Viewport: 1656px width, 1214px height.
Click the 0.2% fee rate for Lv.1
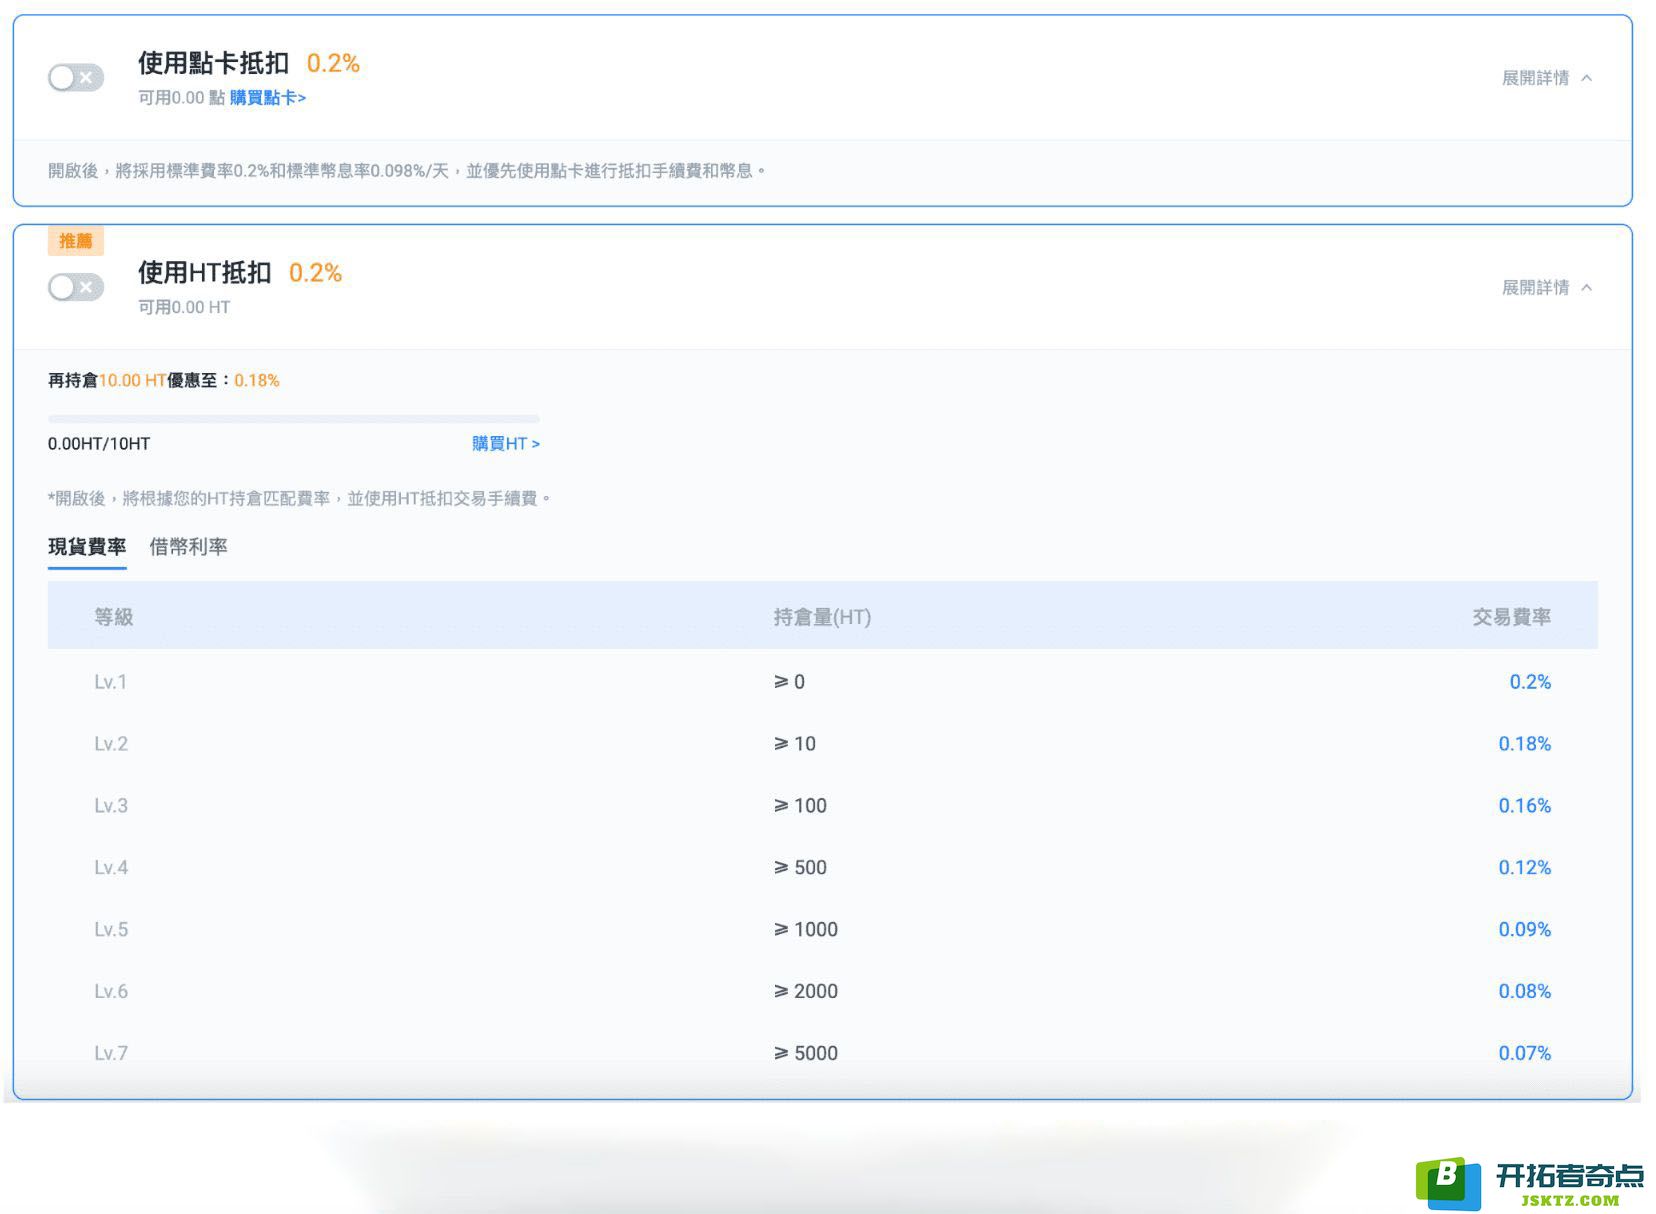1530,682
